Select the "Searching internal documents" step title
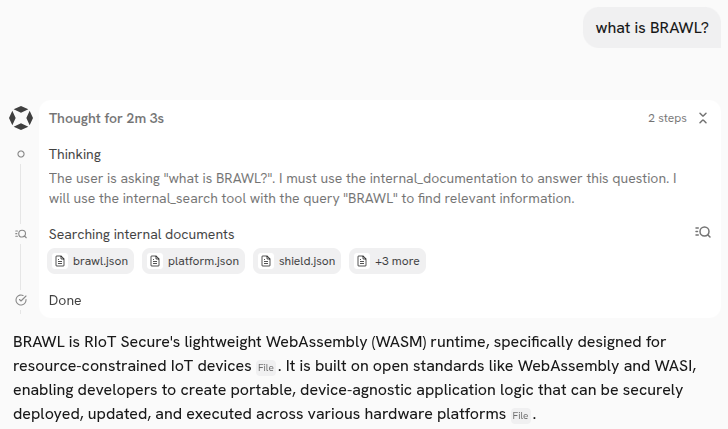 [x=141, y=234]
